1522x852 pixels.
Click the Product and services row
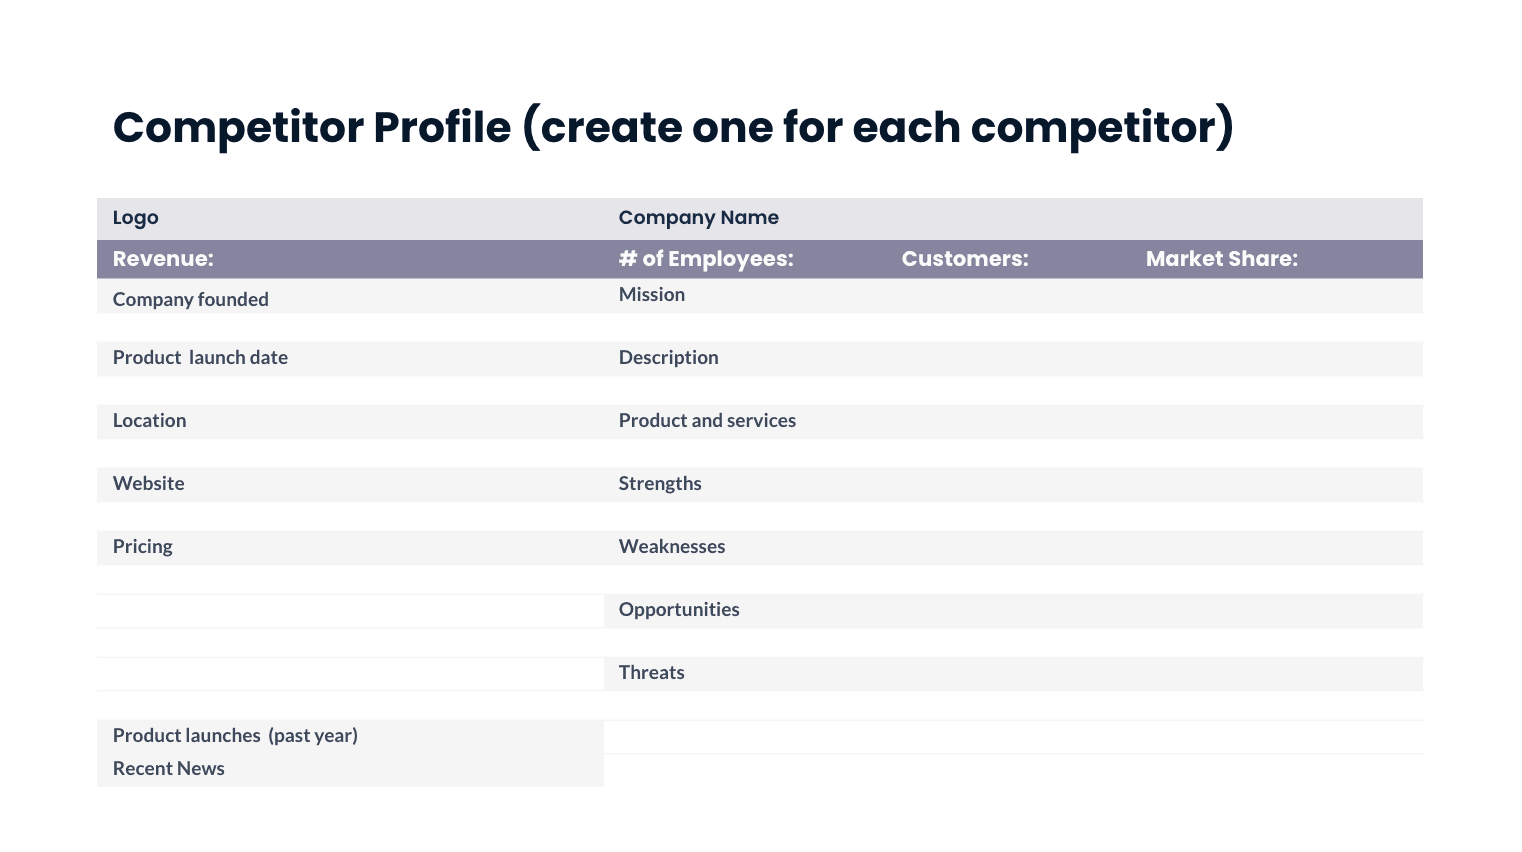(x=707, y=421)
